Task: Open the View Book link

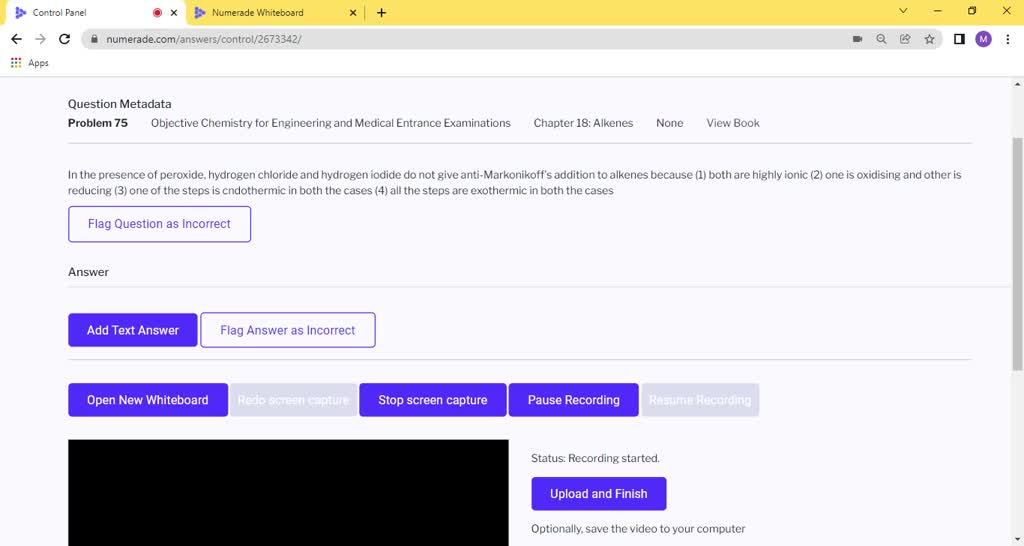Action: point(732,123)
